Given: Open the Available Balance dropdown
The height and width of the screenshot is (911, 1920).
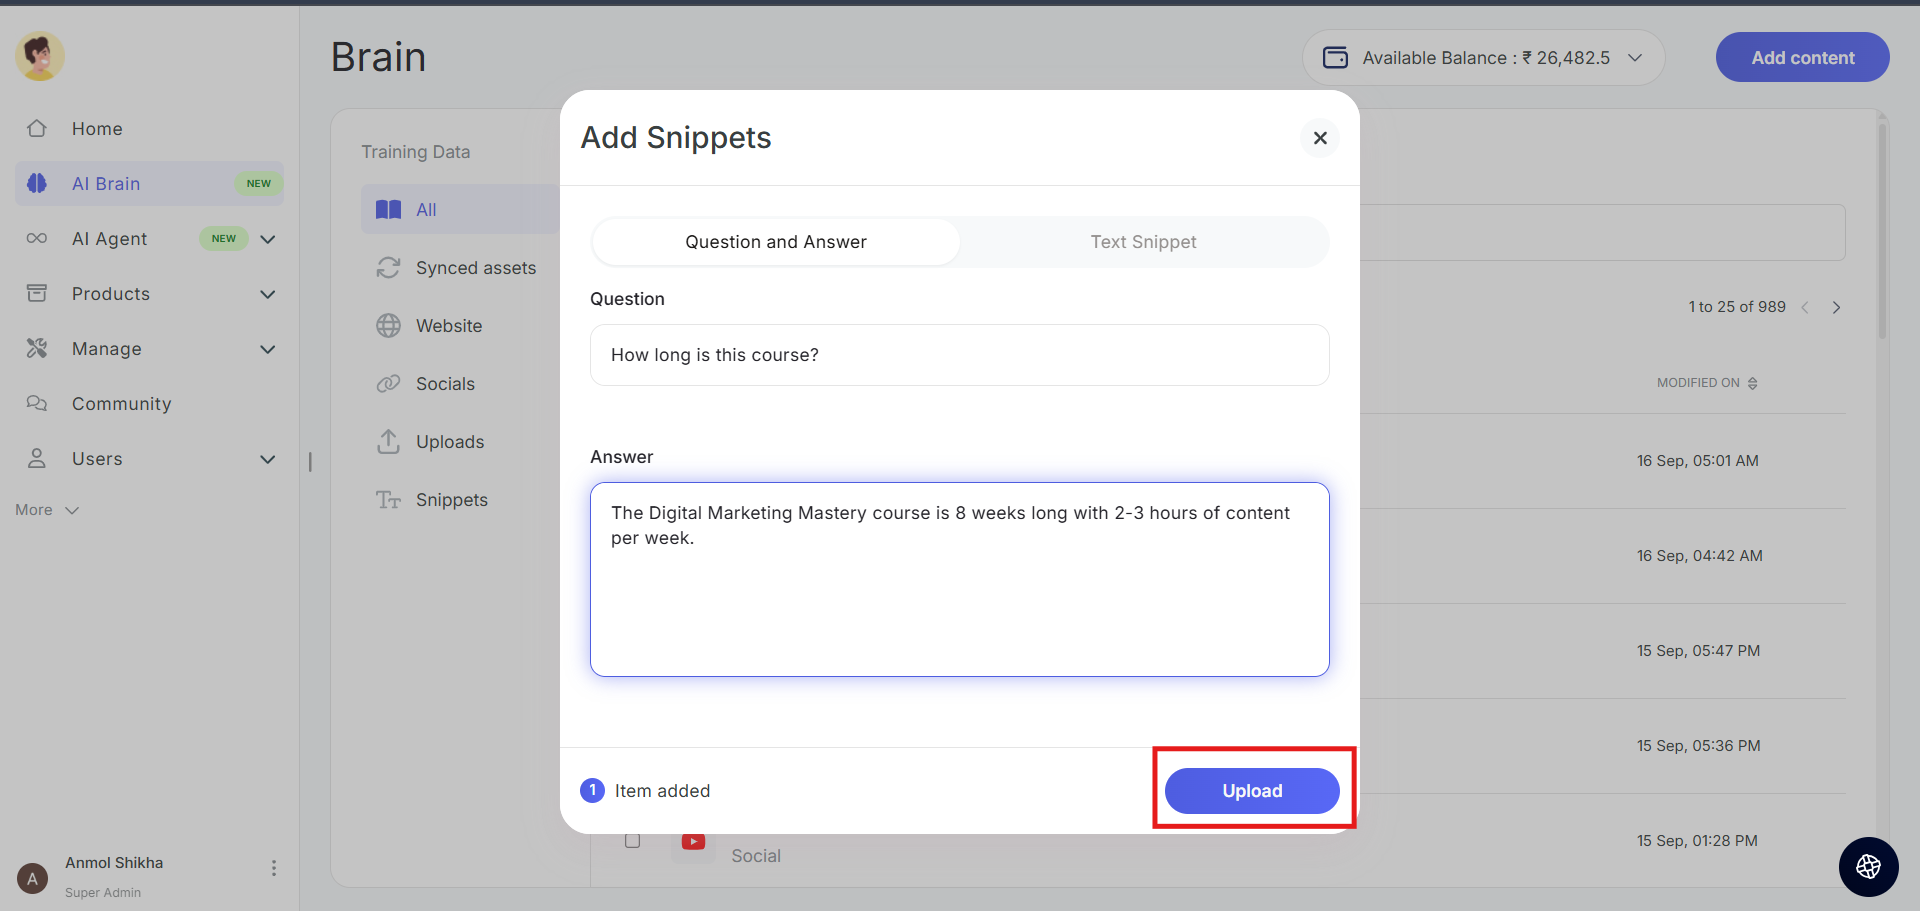Looking at the screenshot, I should 1635,58.
